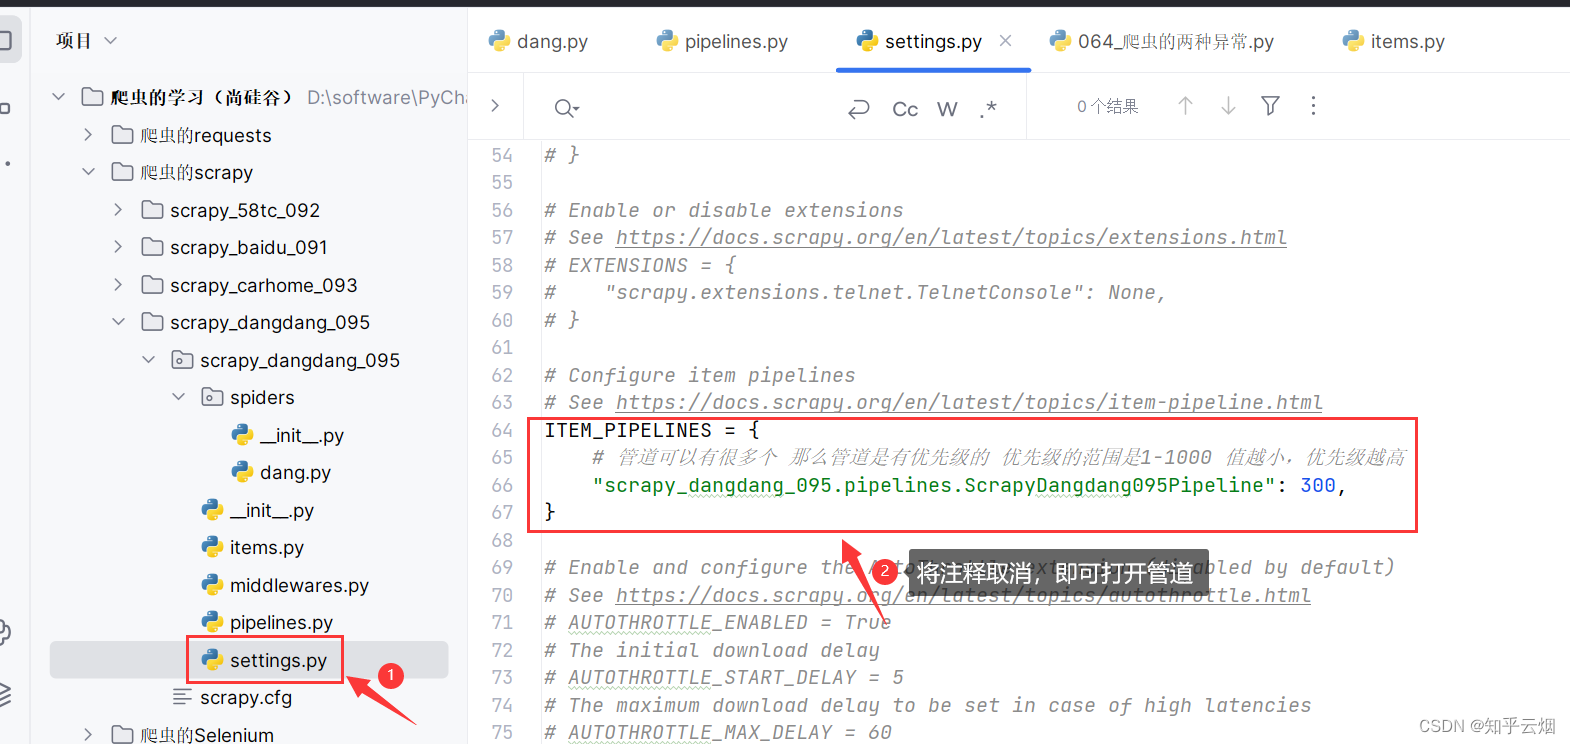1570x744 pixels.
Task: Select scrapy_58tc_092 folder in tree
Action: [x=245, y=210]
